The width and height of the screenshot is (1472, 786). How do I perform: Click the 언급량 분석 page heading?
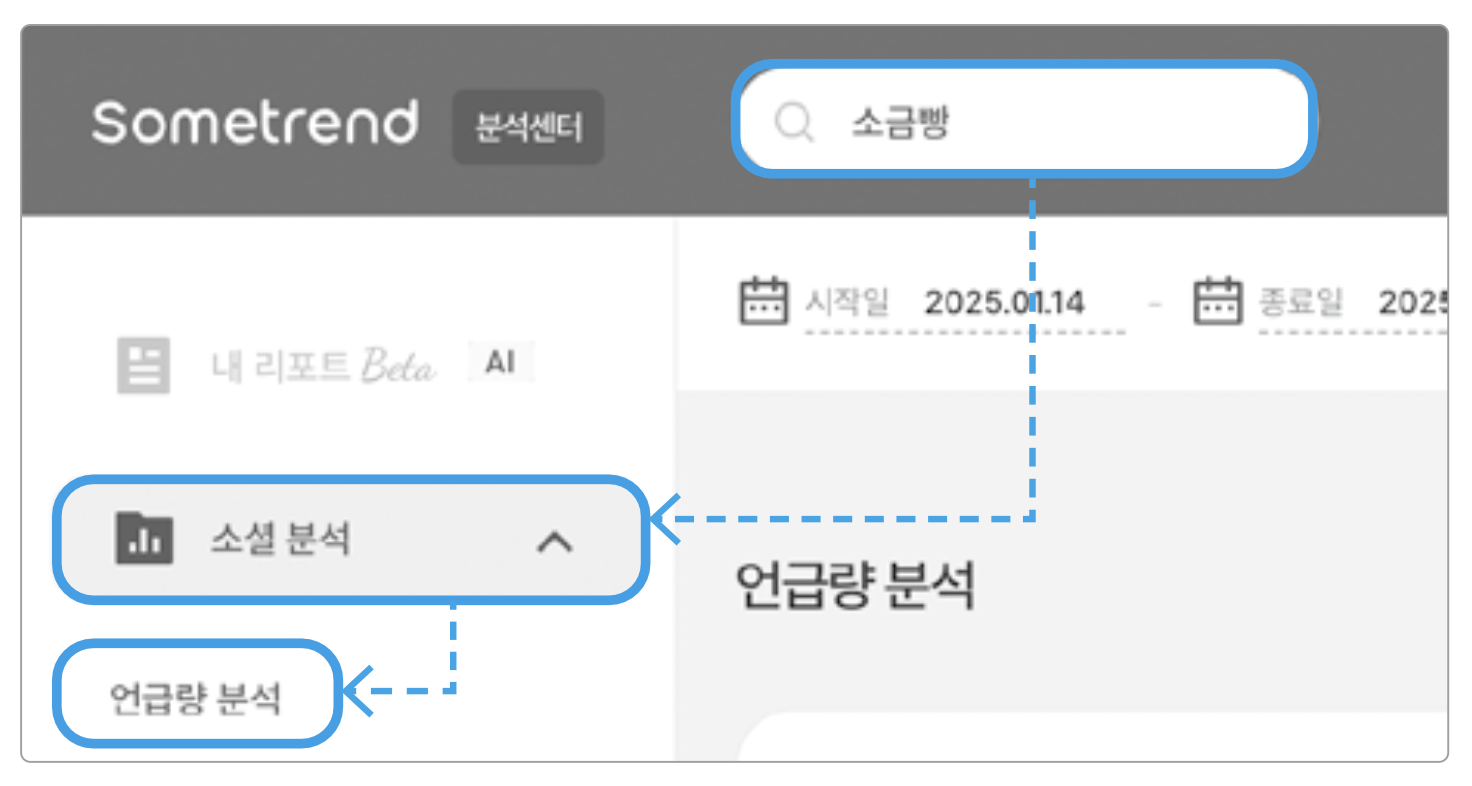click(x=854, y=585)
